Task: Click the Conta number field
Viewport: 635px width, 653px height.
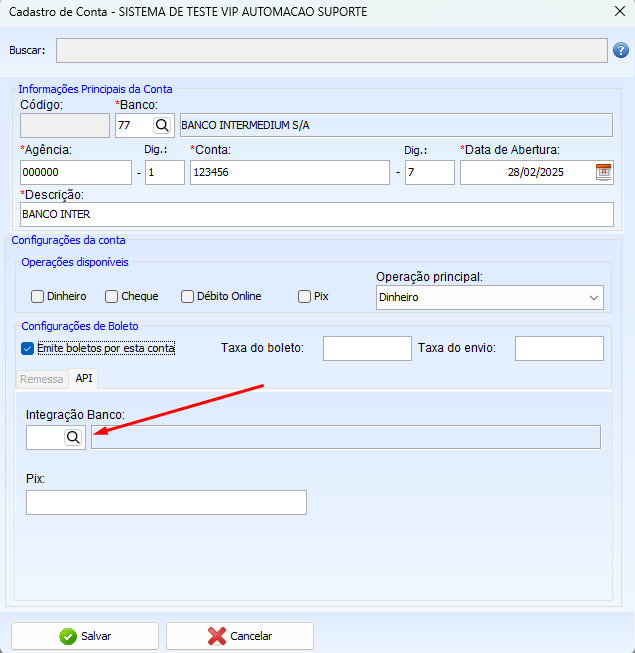Action: [289, 172]
